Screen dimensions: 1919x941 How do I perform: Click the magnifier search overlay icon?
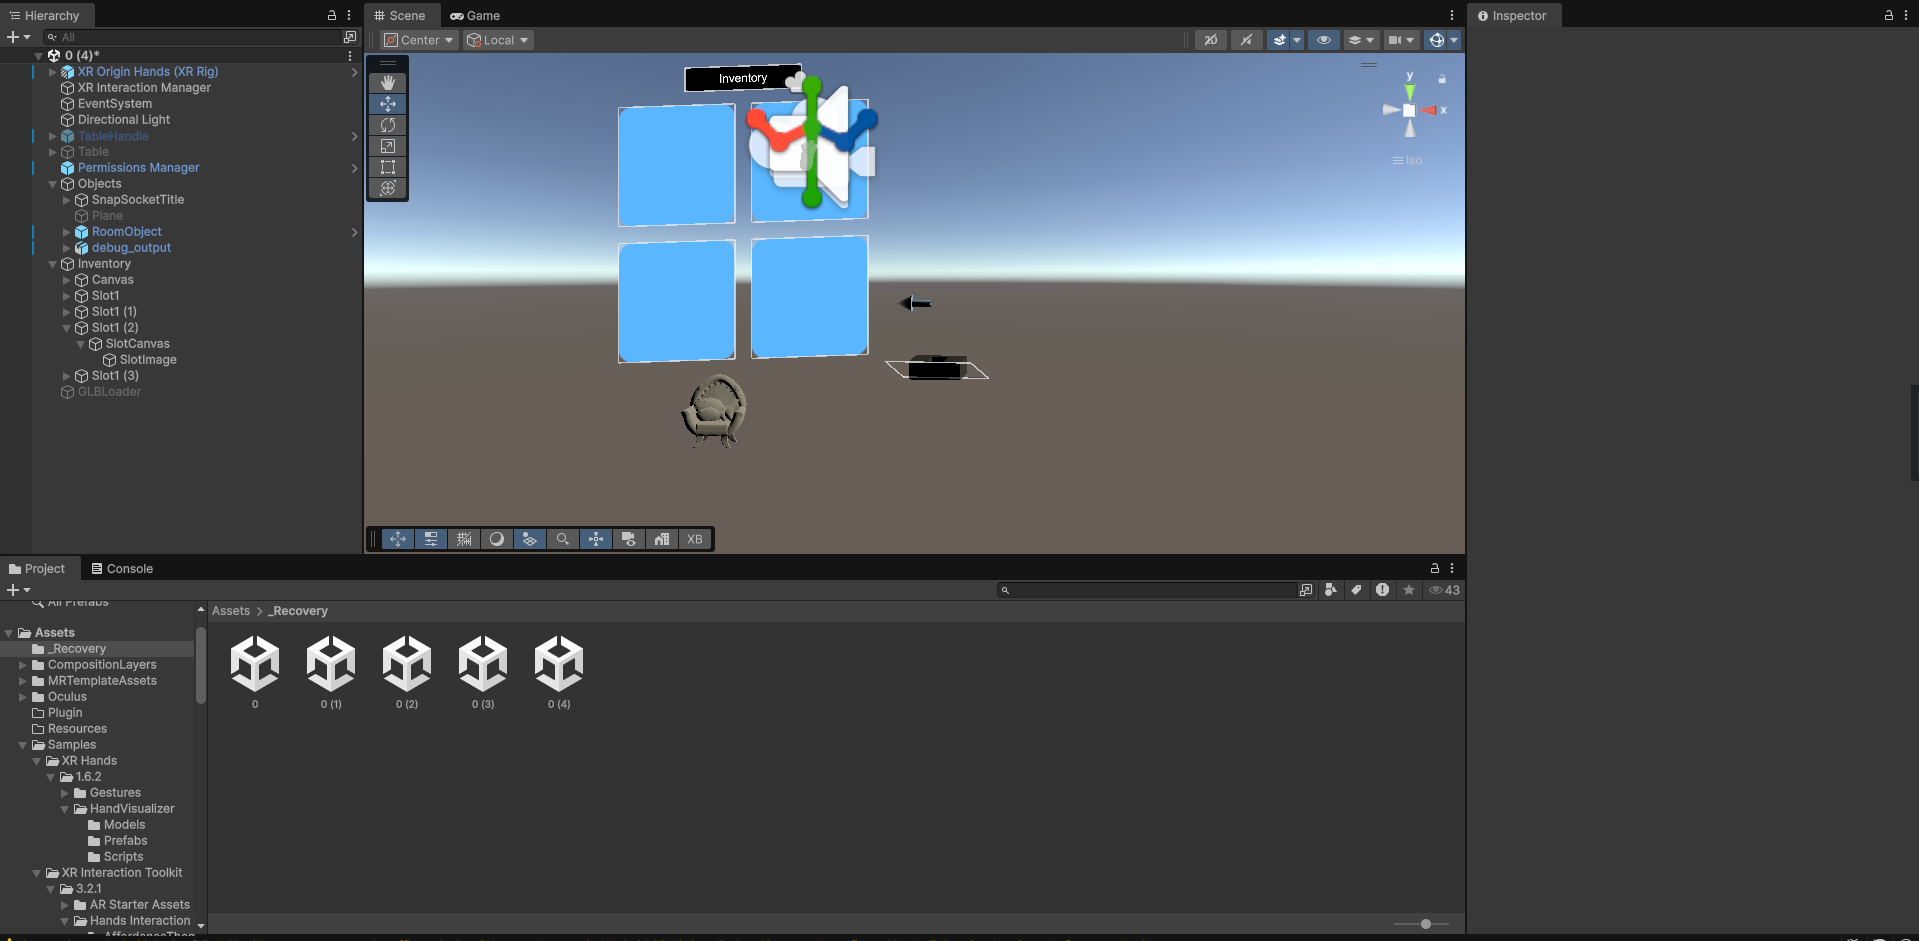pyautogui.click(x=563, y=539)
